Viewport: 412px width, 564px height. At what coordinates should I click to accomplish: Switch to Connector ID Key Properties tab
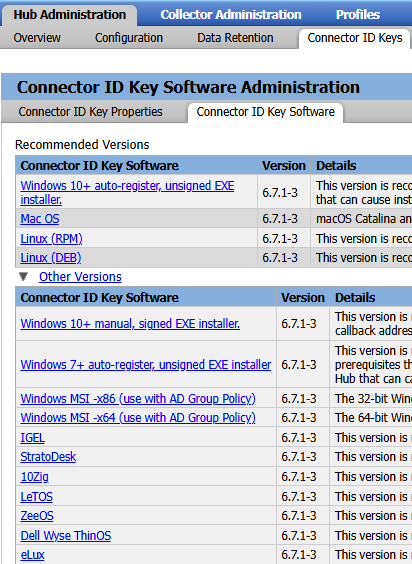tap(90, 112)
